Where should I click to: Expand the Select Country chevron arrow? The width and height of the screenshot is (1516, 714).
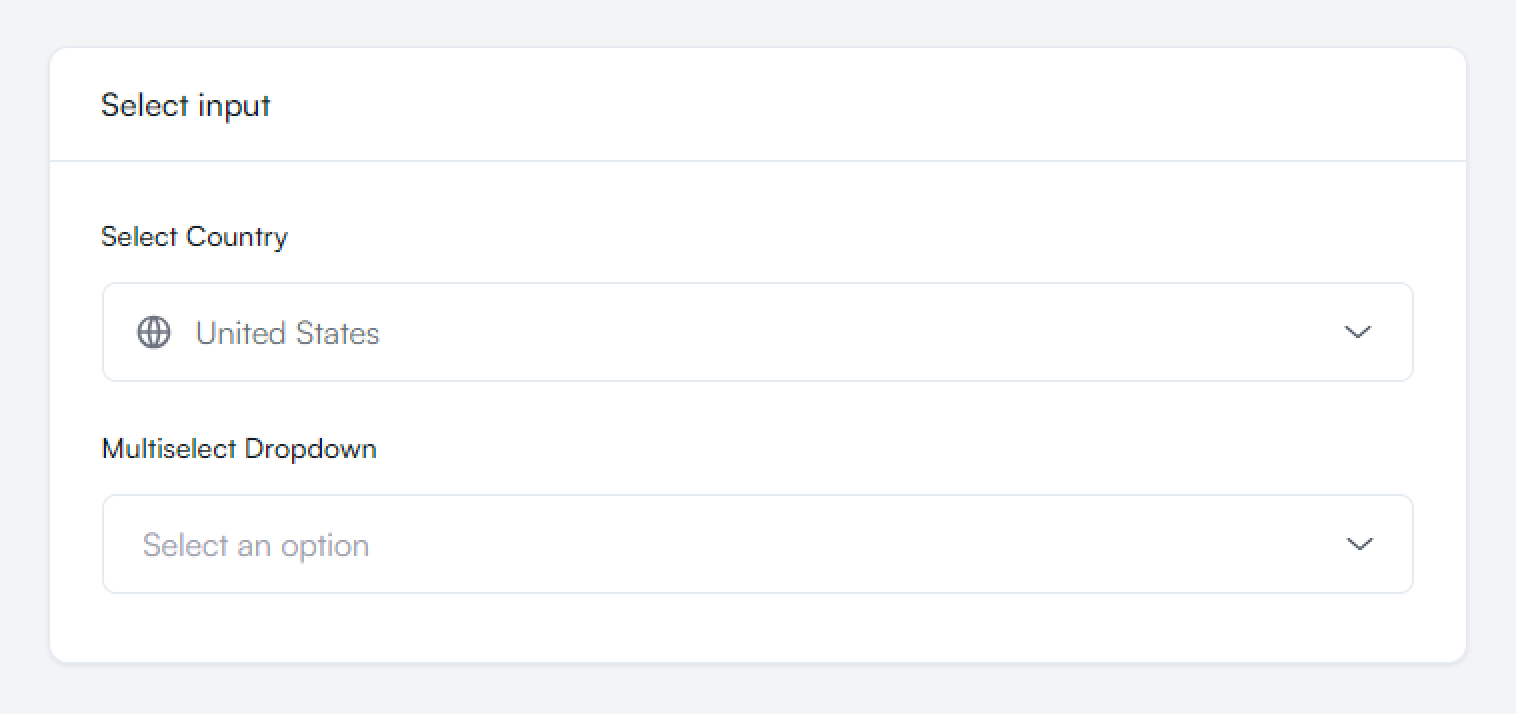[x=1357, y=332]
